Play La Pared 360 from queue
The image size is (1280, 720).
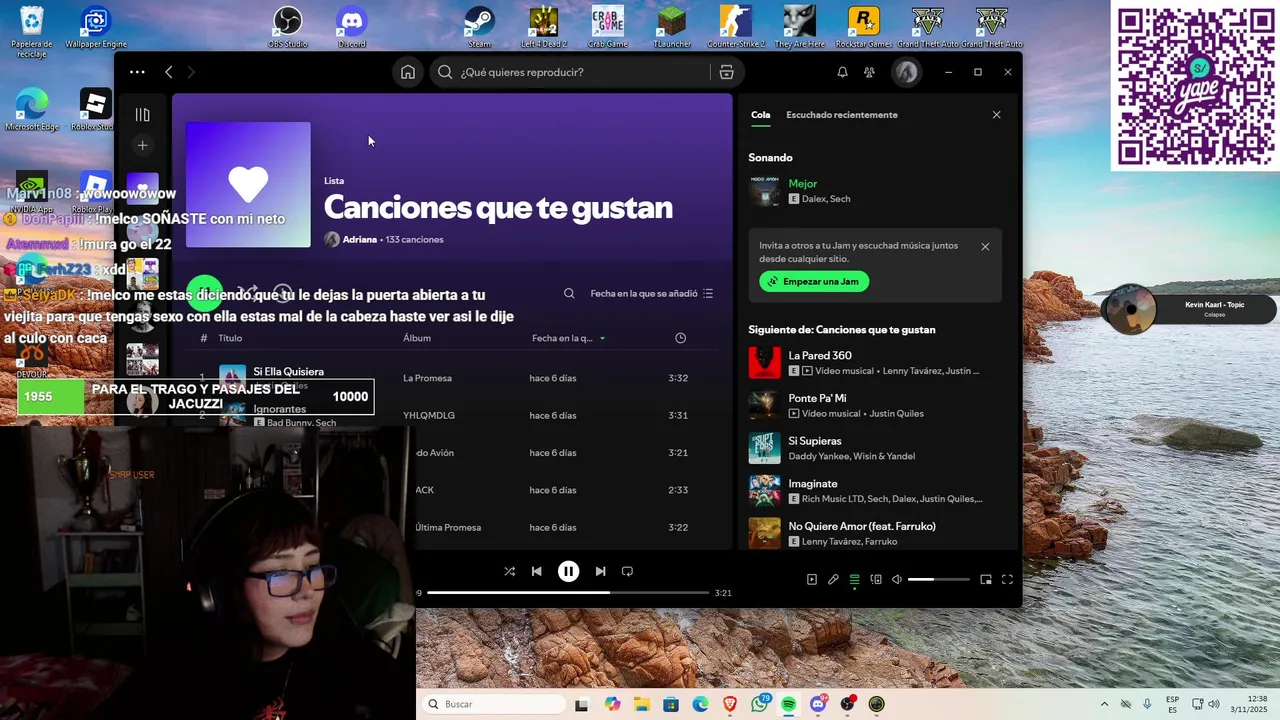pos(875,362)
